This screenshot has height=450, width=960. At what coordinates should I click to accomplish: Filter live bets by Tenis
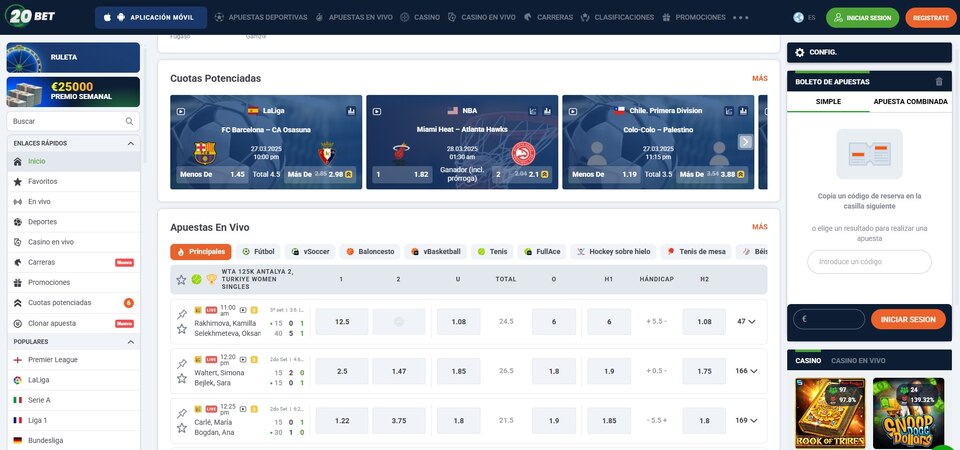(x=492, y=252)
